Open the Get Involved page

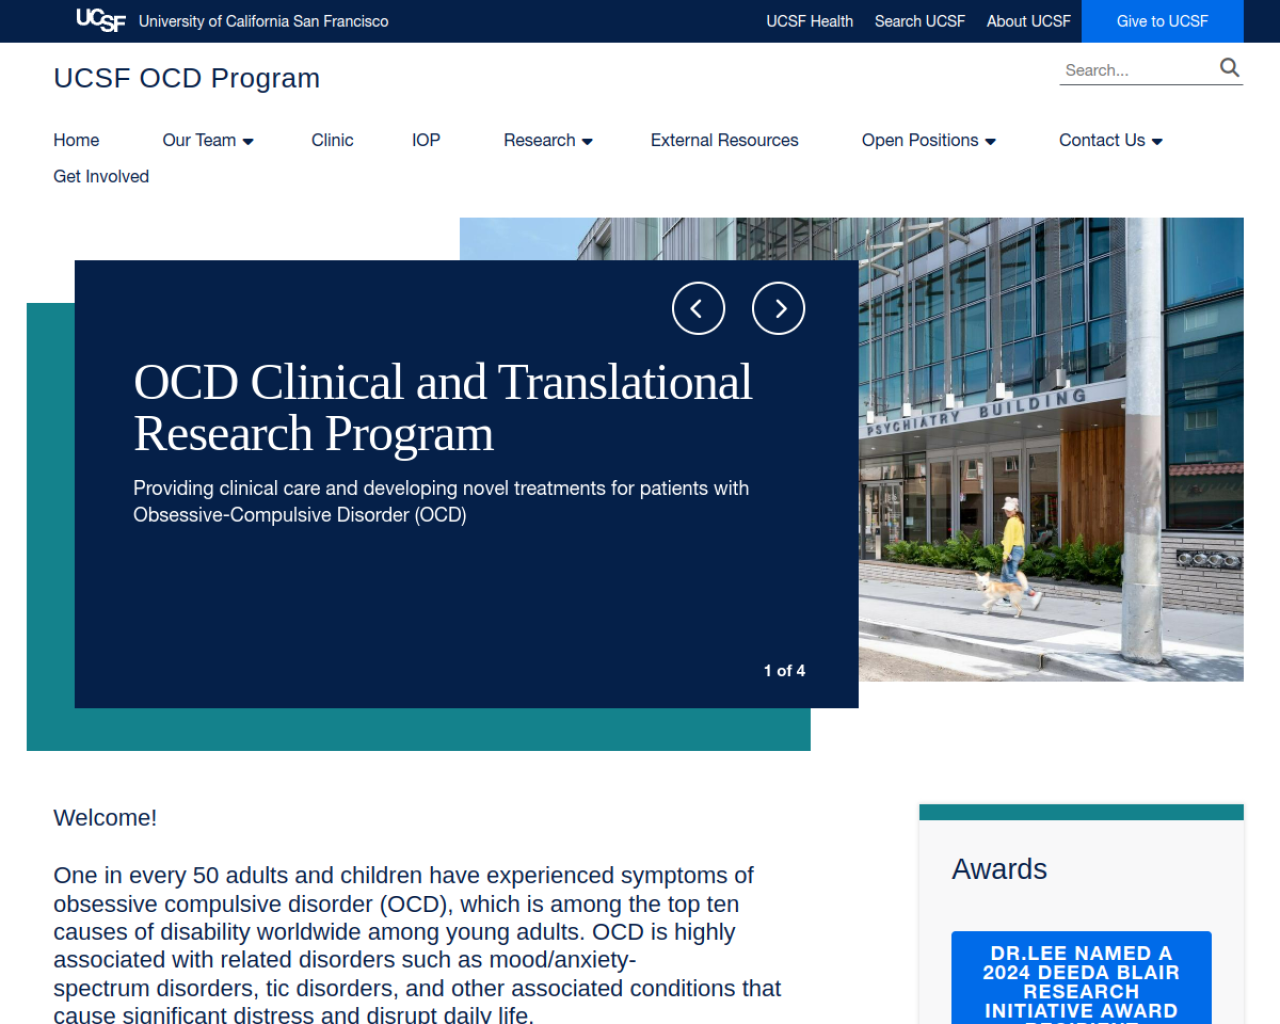click(x=101, y=176)
